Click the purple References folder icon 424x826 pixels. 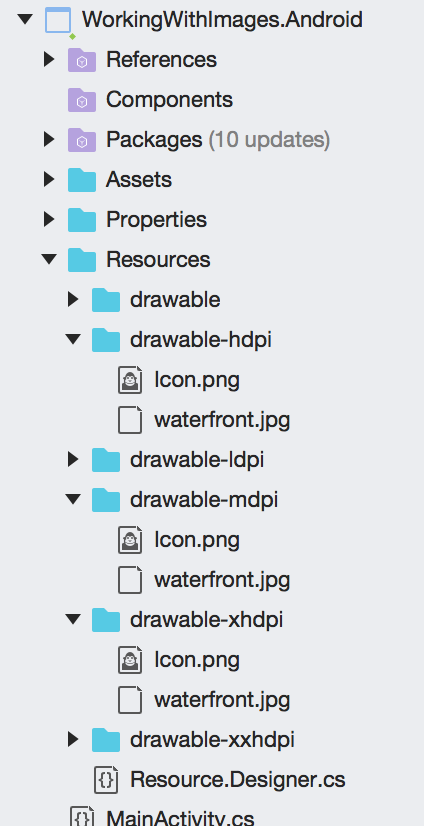pos(82,60)
